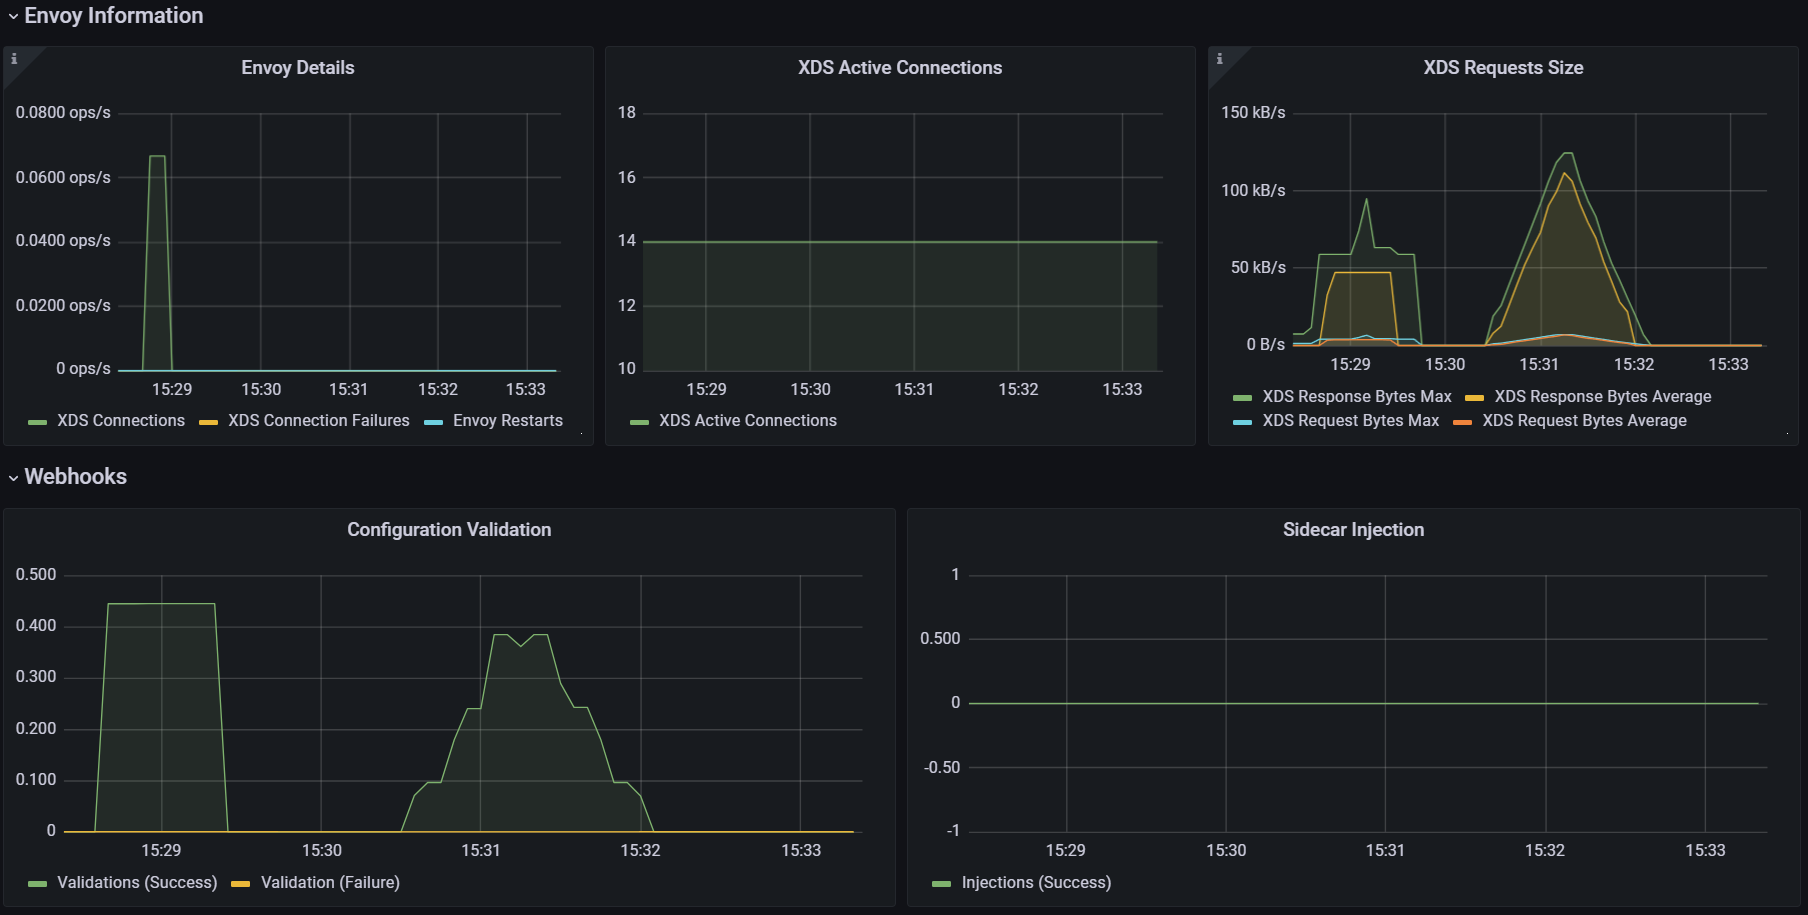Click the XDS Requests Size info icon
The width and height of the screenshot is (1808, 915).
(1219, 59)
